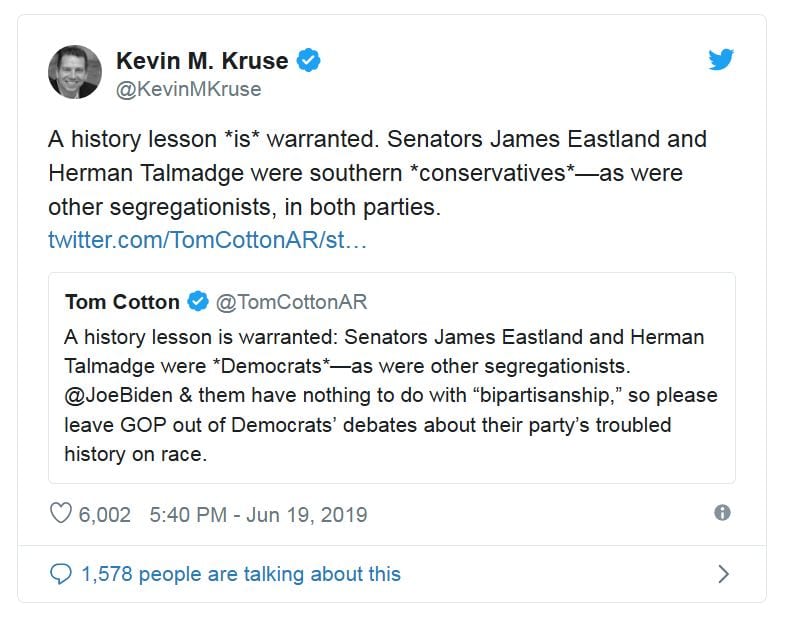Click the 6,002 likes count
The height and width of the screenshot is (627, 787).
(105, 515)
